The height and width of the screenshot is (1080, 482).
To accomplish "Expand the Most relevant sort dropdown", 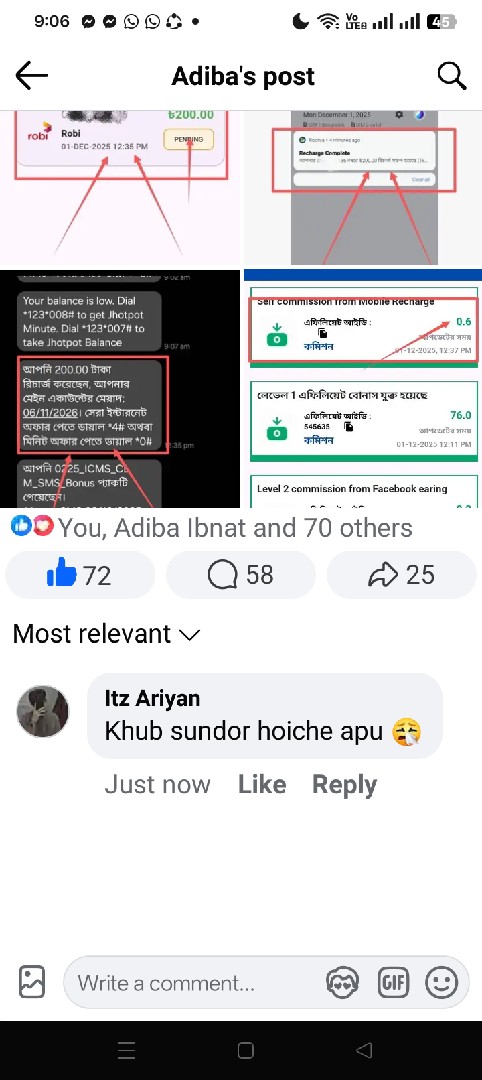I will (106, 634).
